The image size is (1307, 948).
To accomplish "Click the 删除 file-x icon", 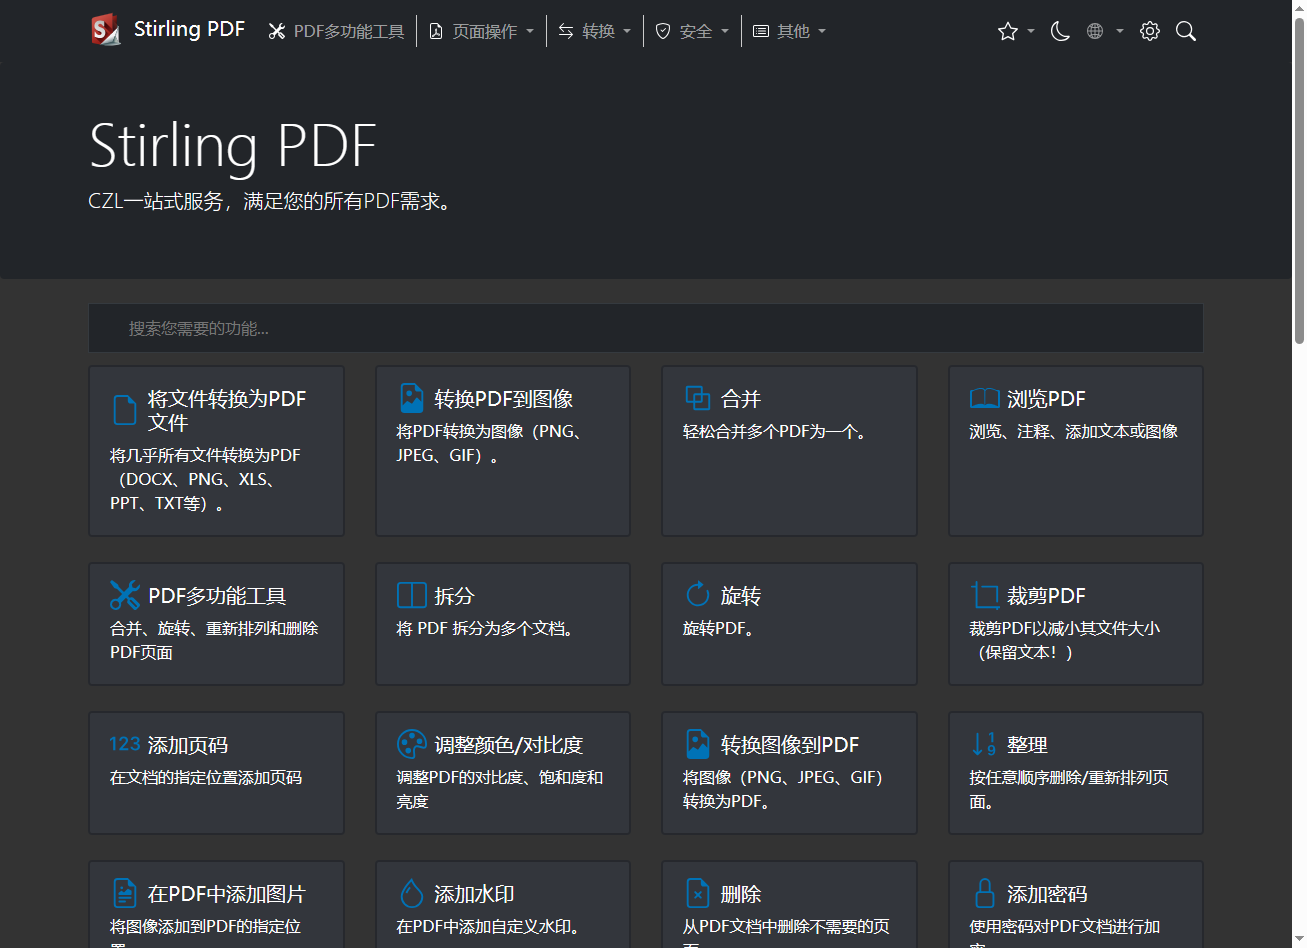I will tap(697, 893).
